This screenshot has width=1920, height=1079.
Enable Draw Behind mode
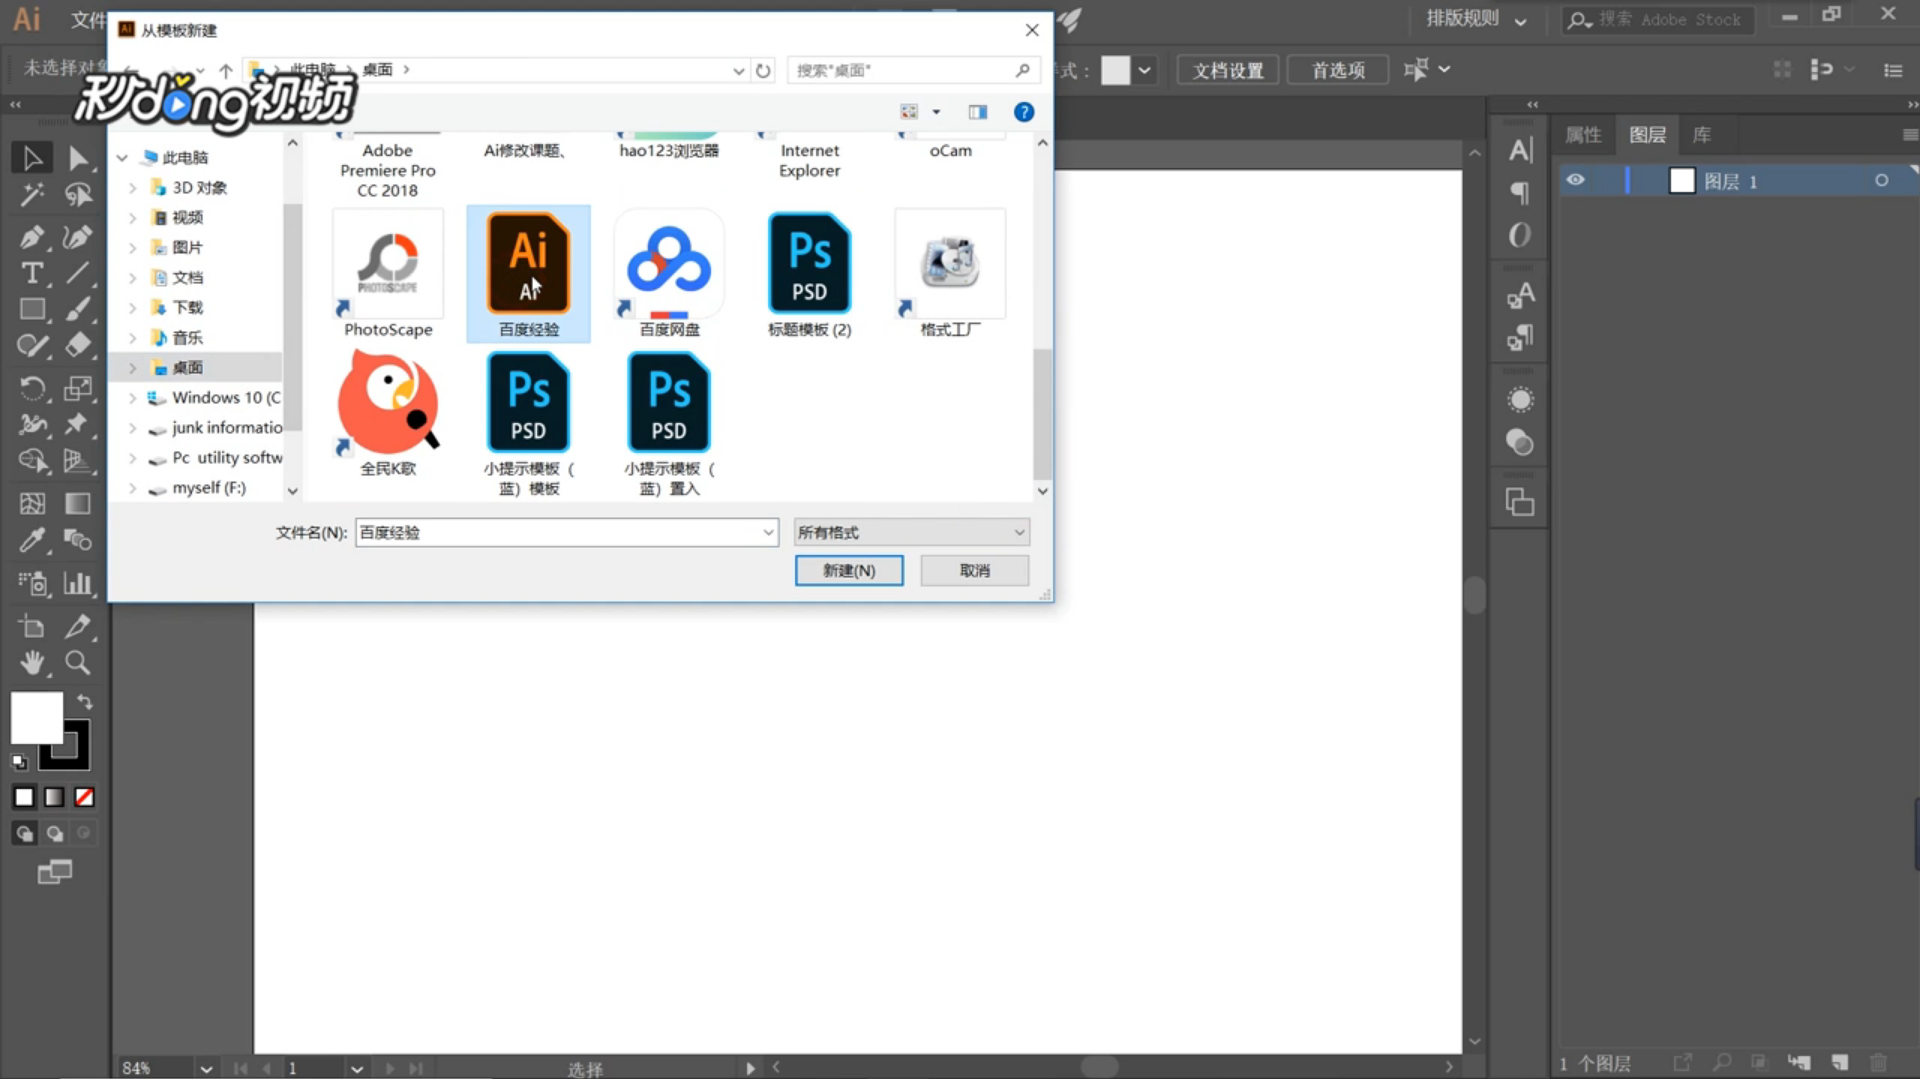[x=55, y=833]
